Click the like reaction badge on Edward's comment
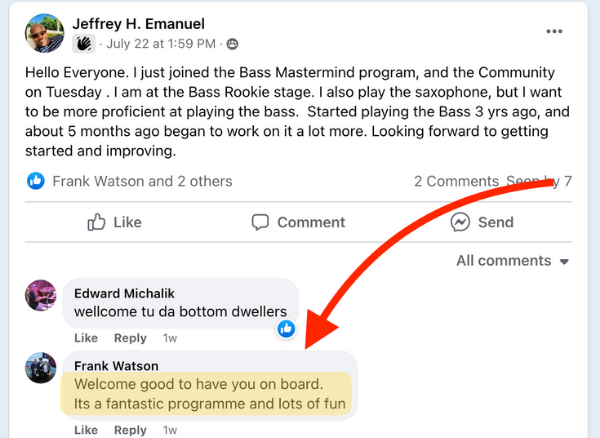This screenshot has height=438, width=600. tap(286, 328)
